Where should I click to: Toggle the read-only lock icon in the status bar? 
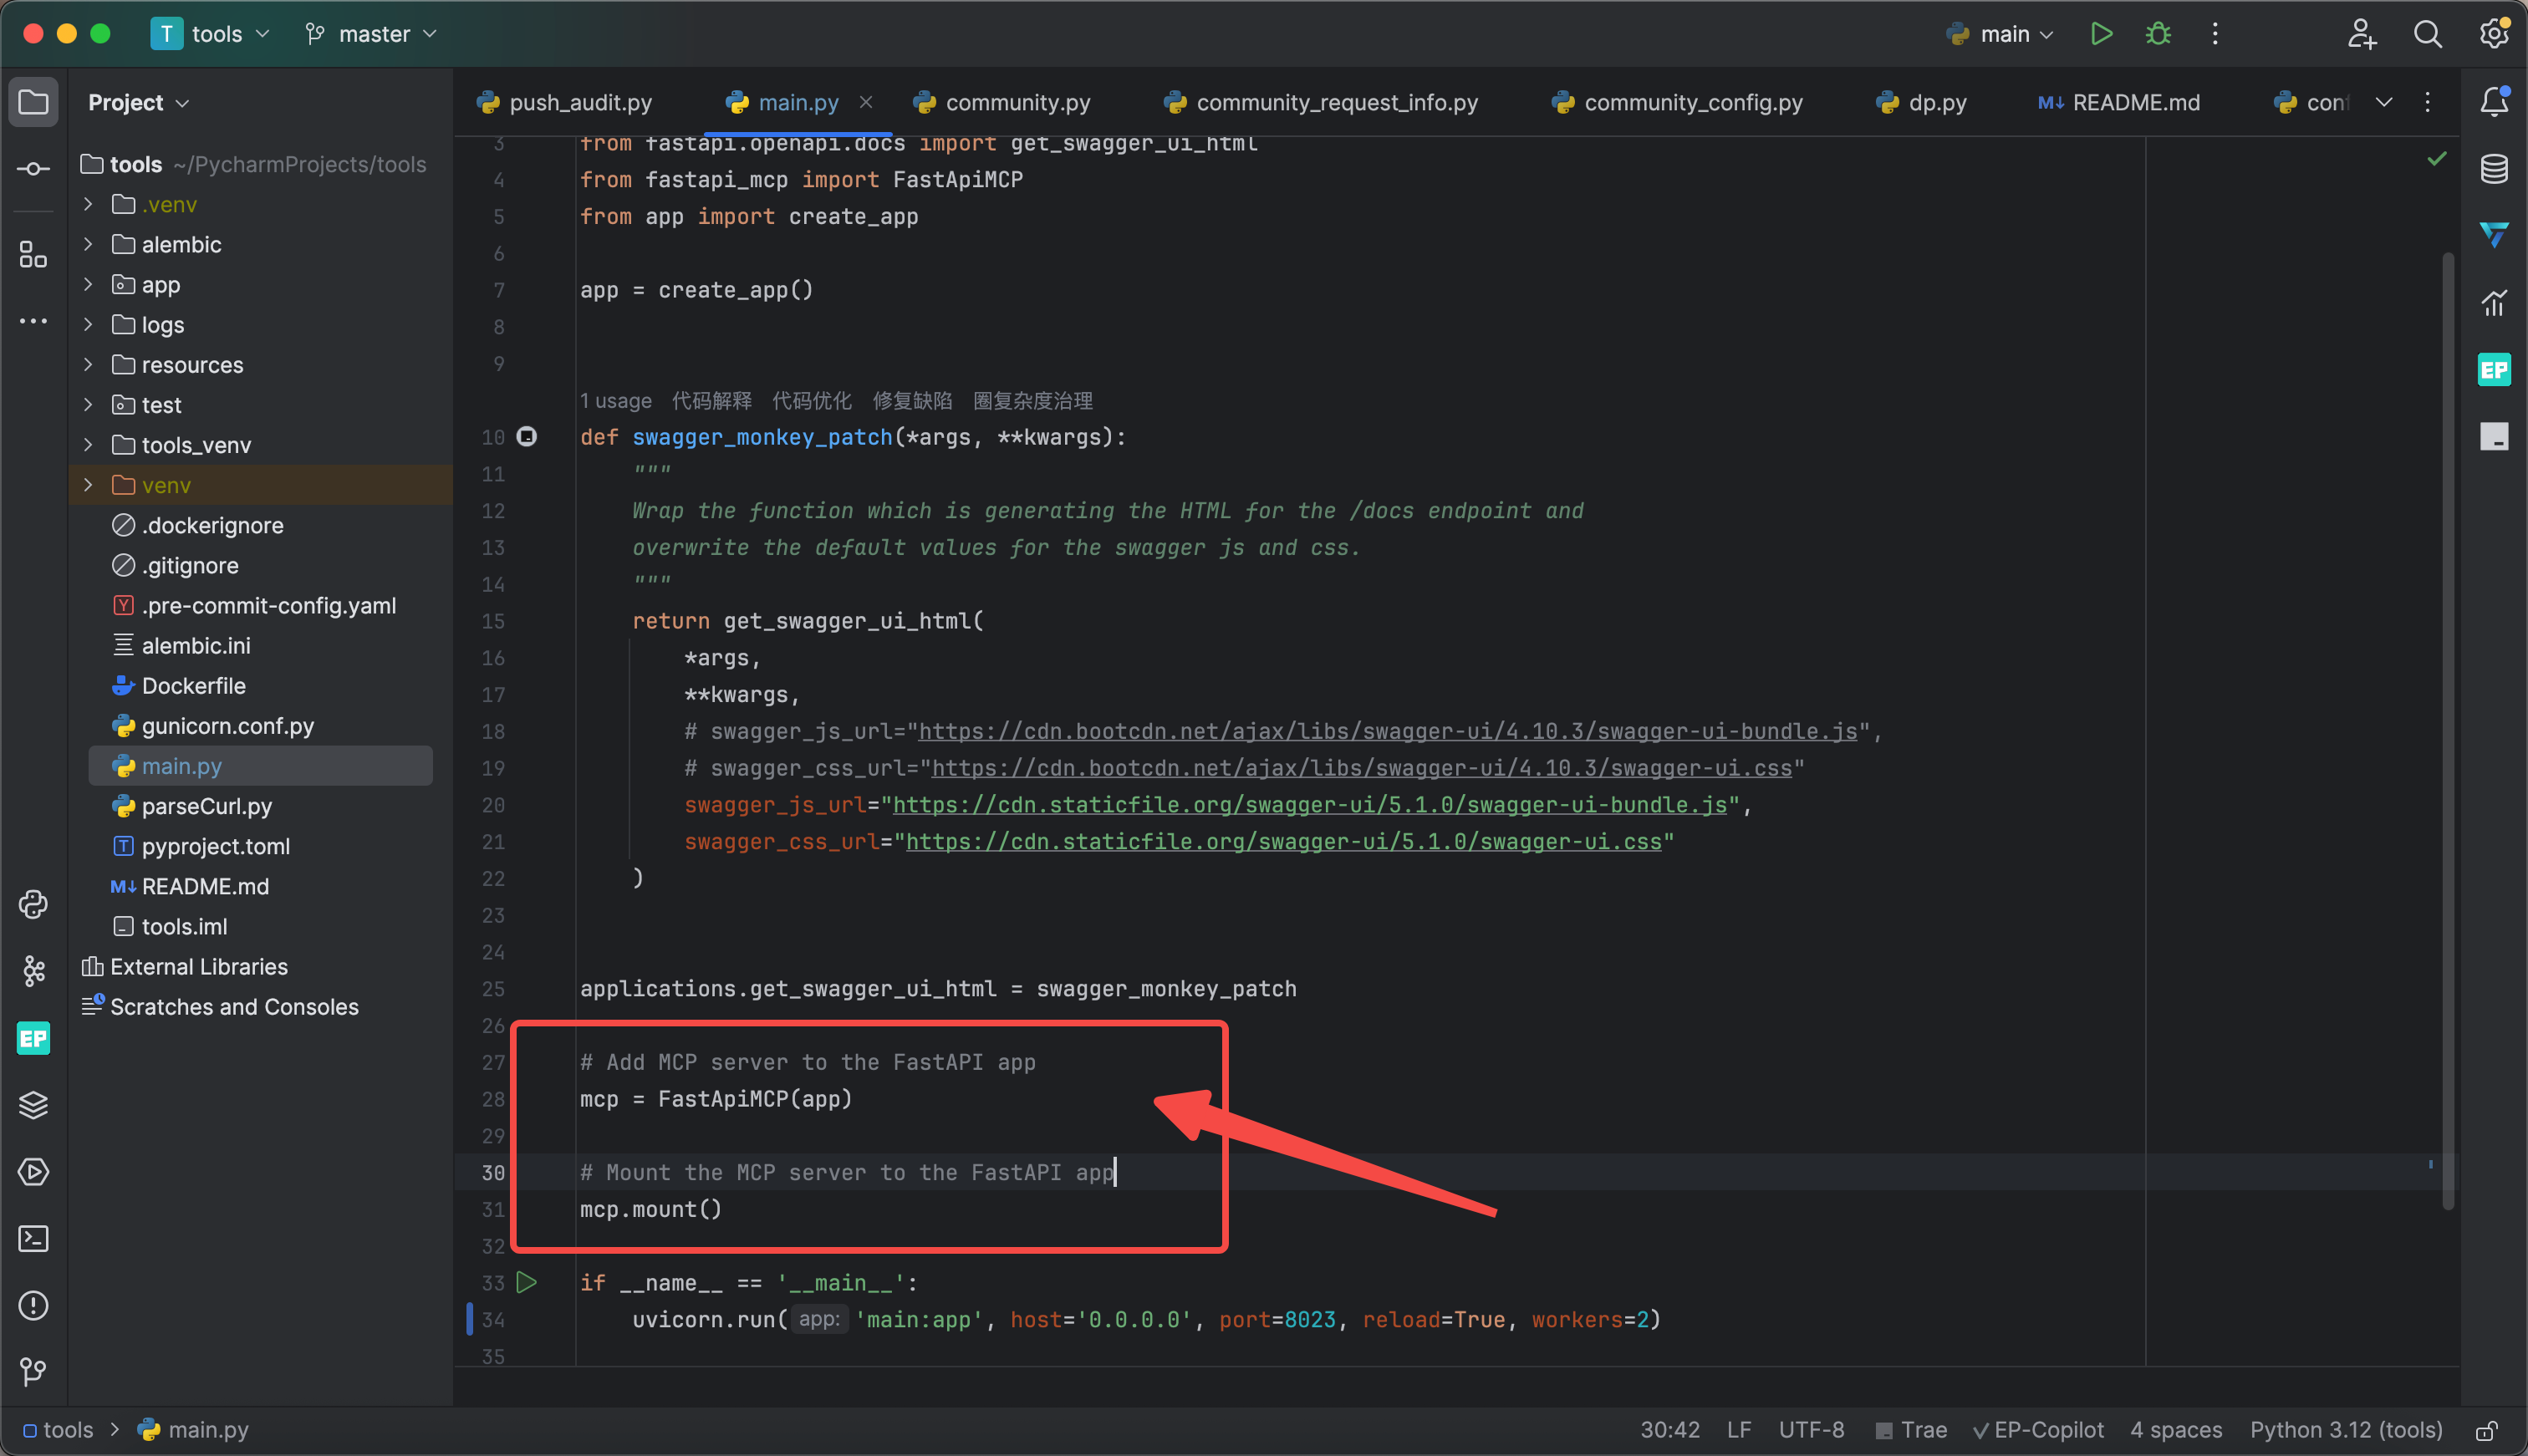point(2487,1430)
